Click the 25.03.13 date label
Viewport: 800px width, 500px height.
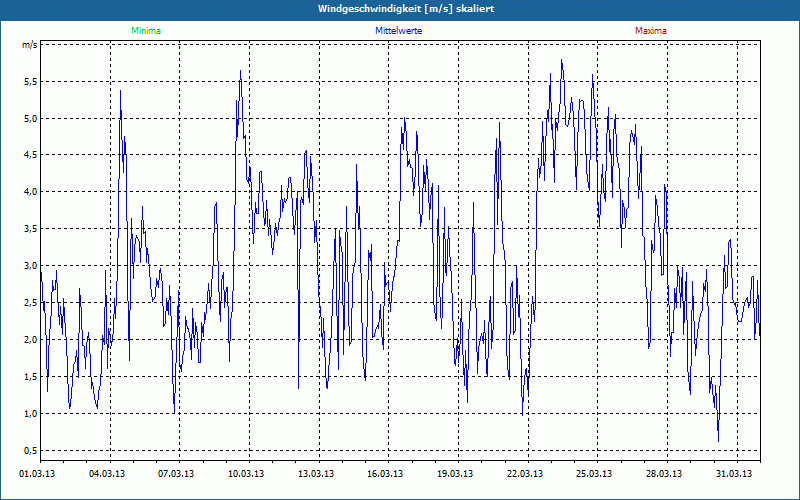click(594, 473)
